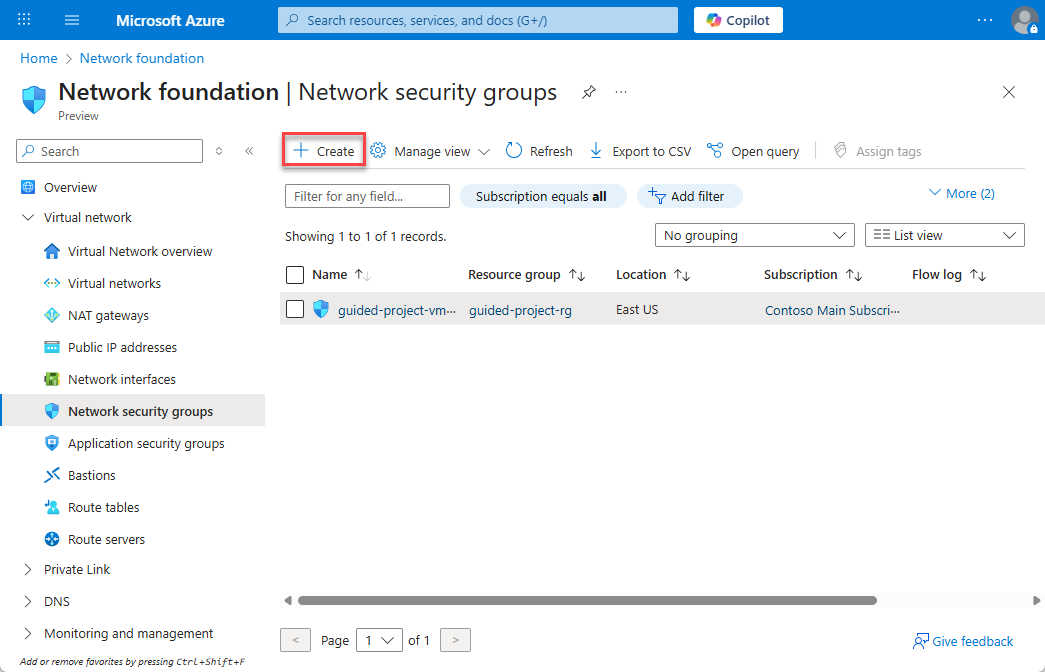Open the Page number dropdown
The height and width of the screenshot is (672, 1045).
pos(379,640)
